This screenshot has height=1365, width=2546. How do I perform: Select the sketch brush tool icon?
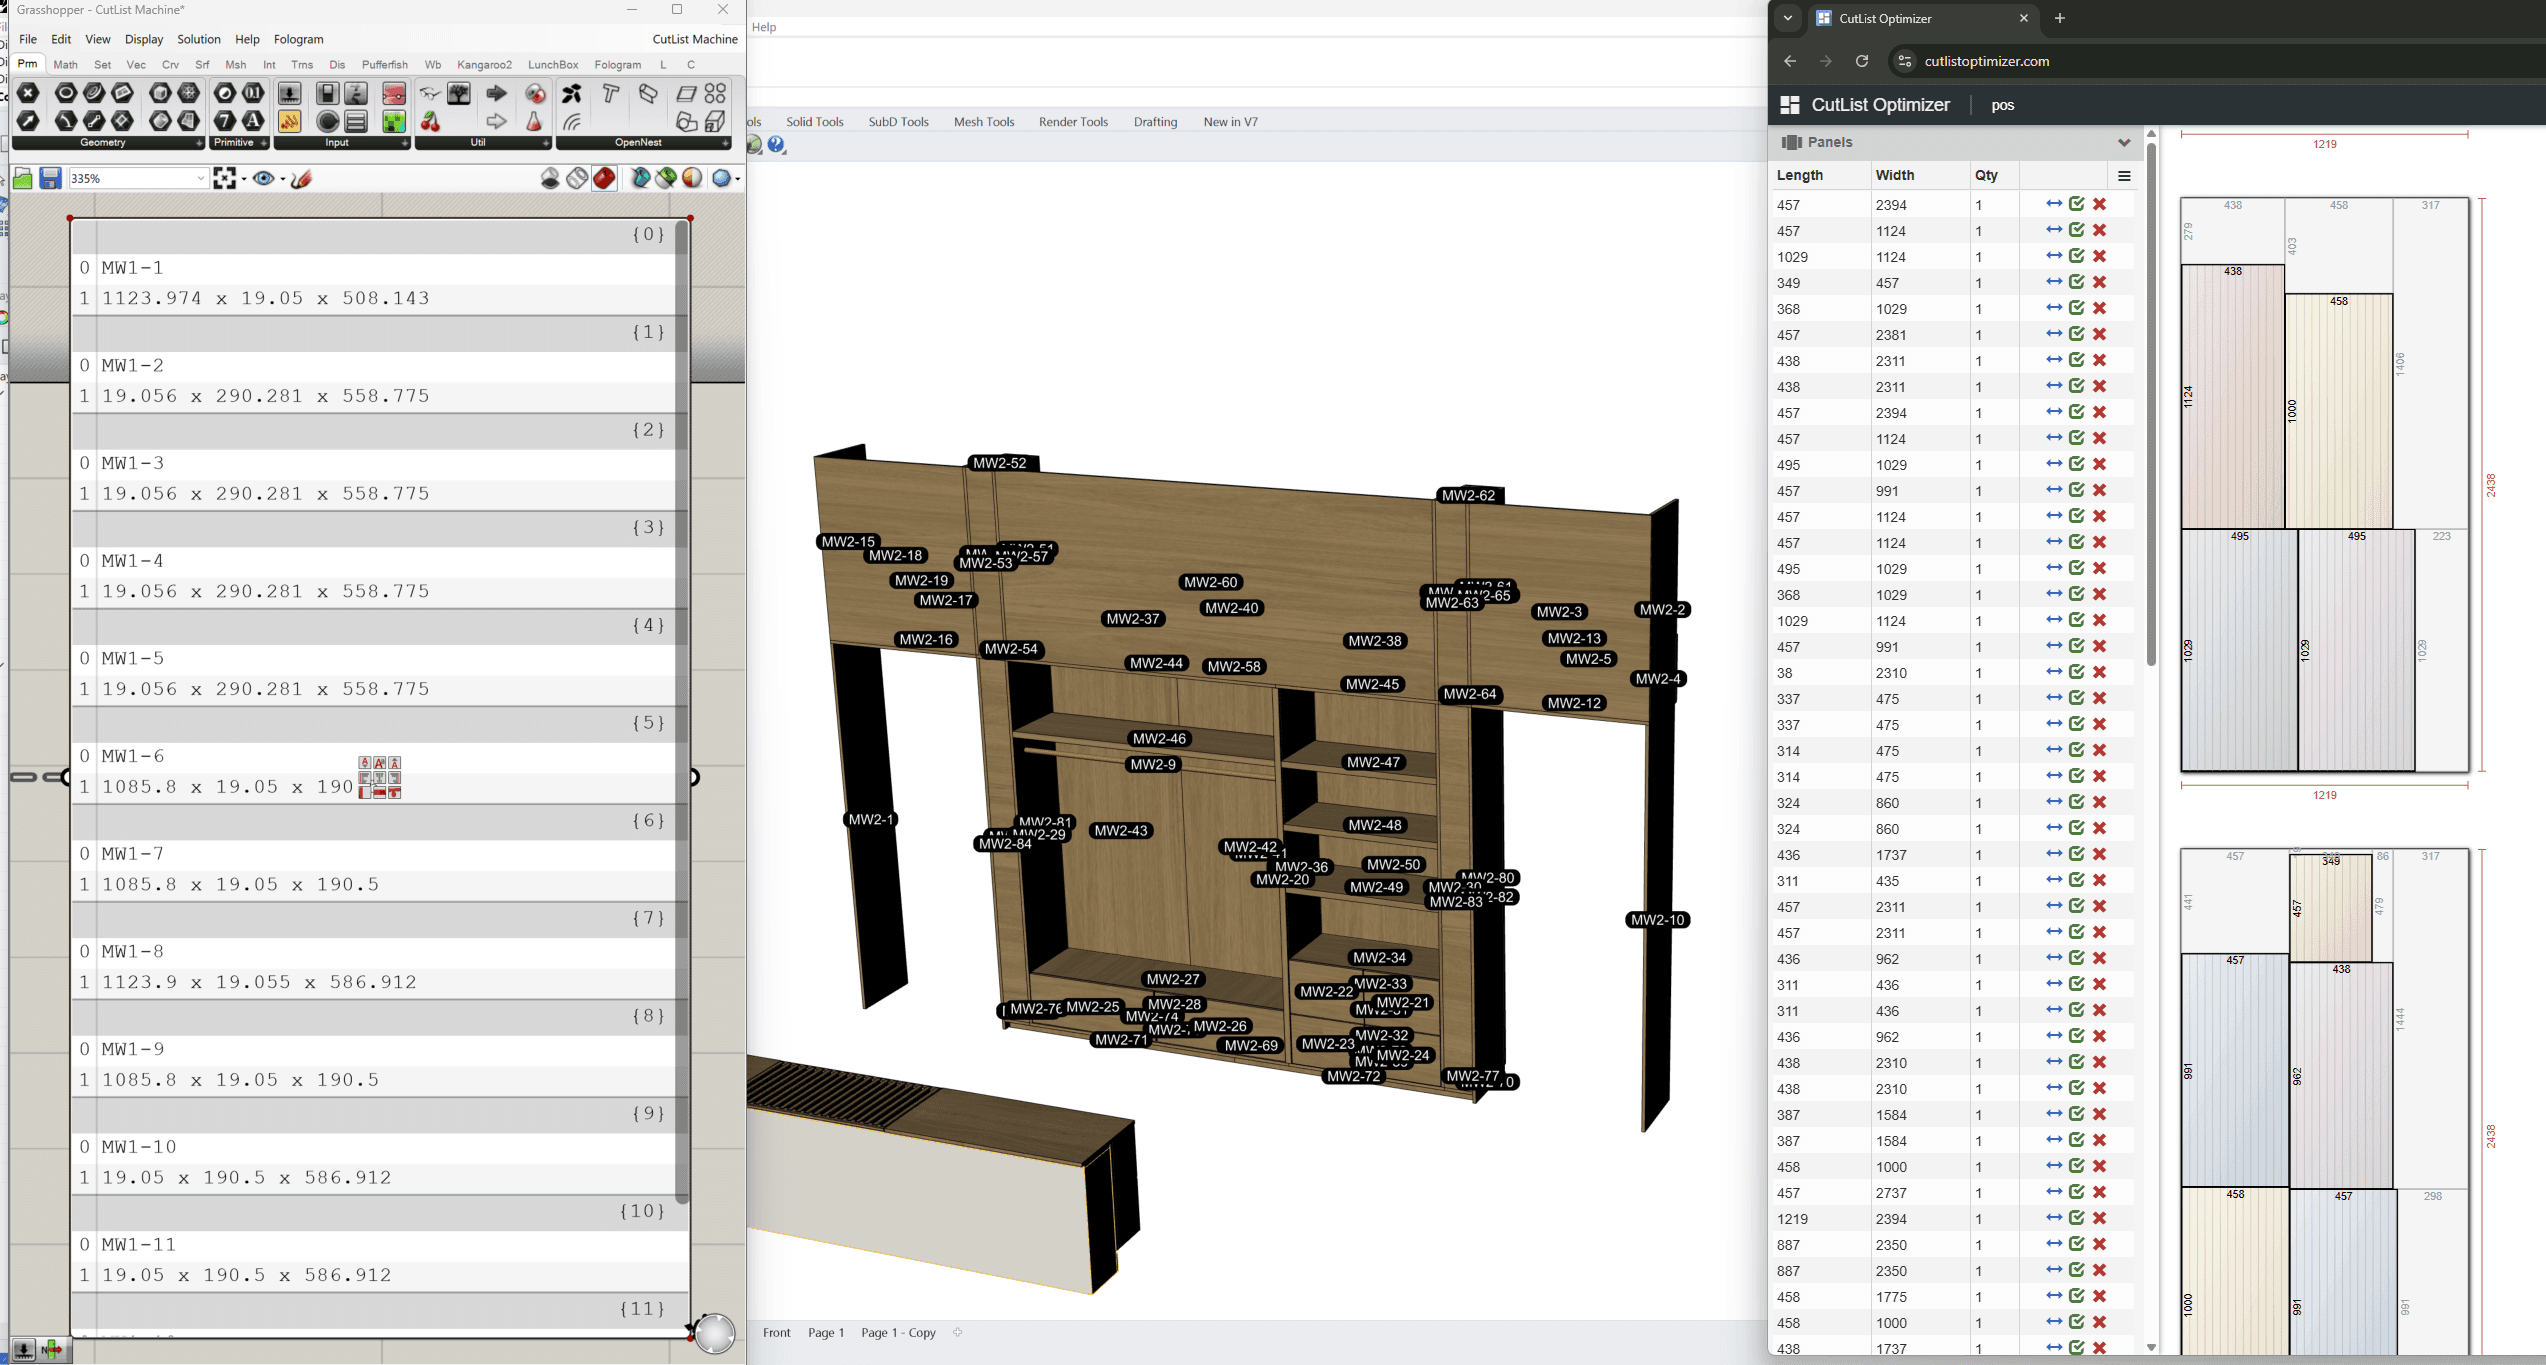tap(302, 178)
